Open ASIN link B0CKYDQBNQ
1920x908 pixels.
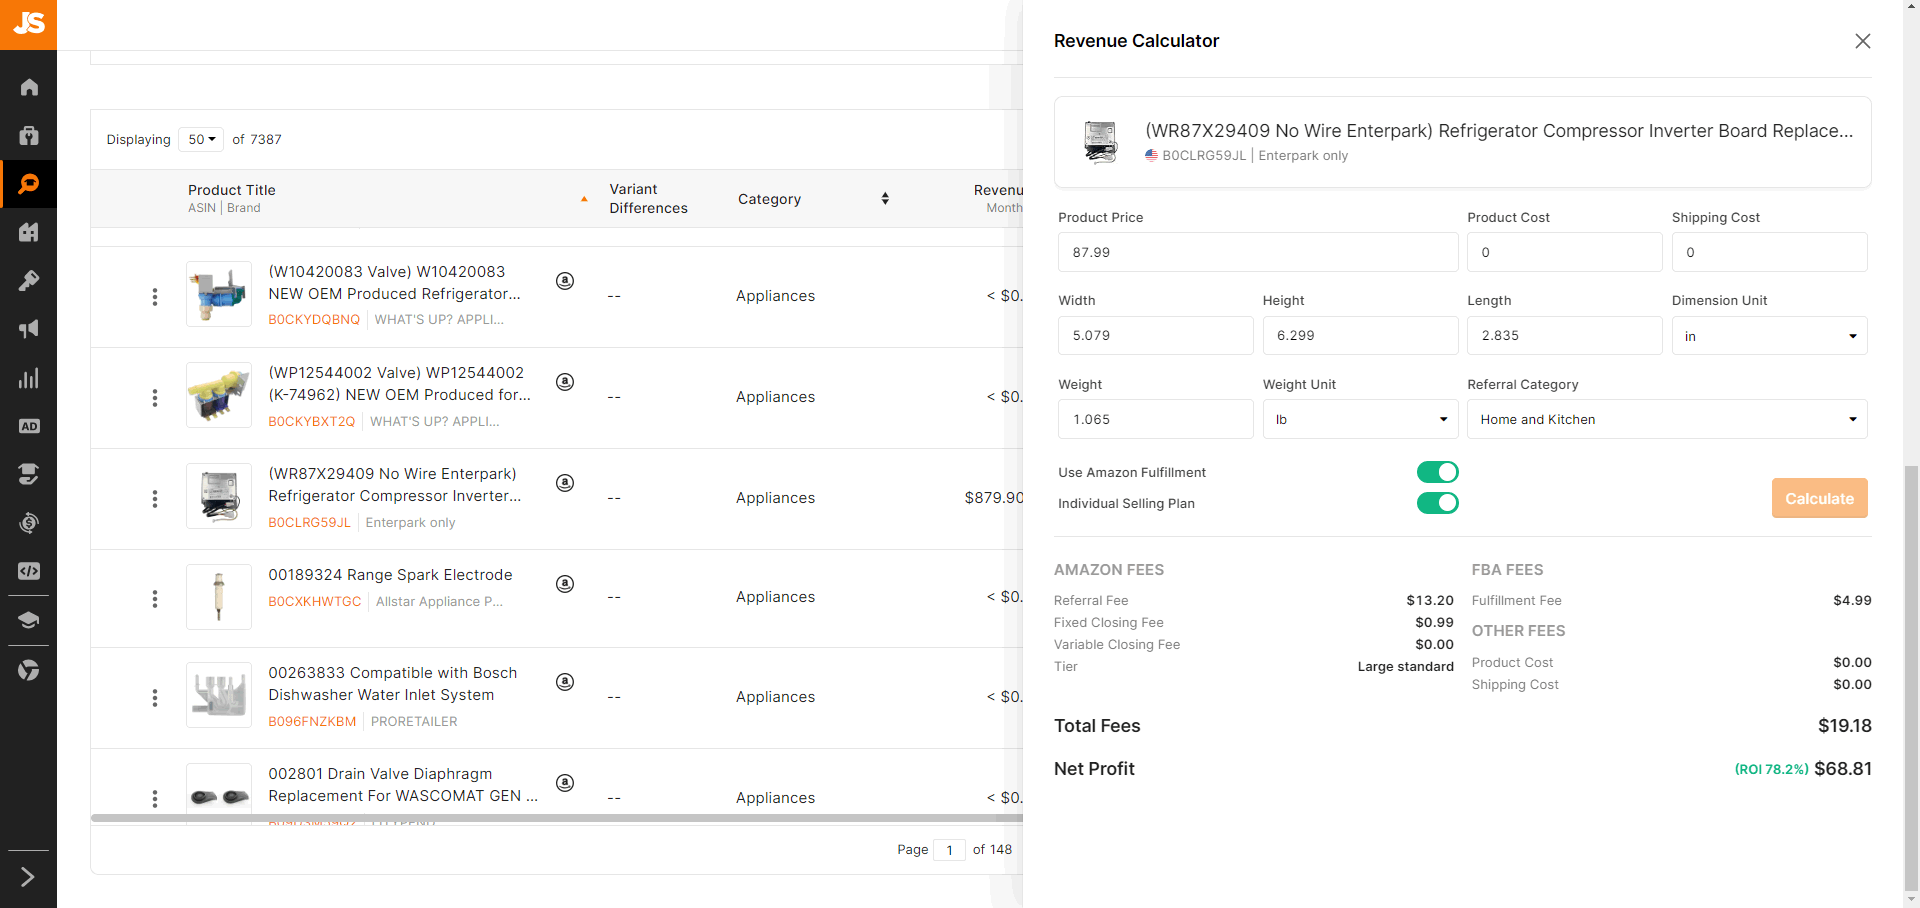(x=314, y=320)
